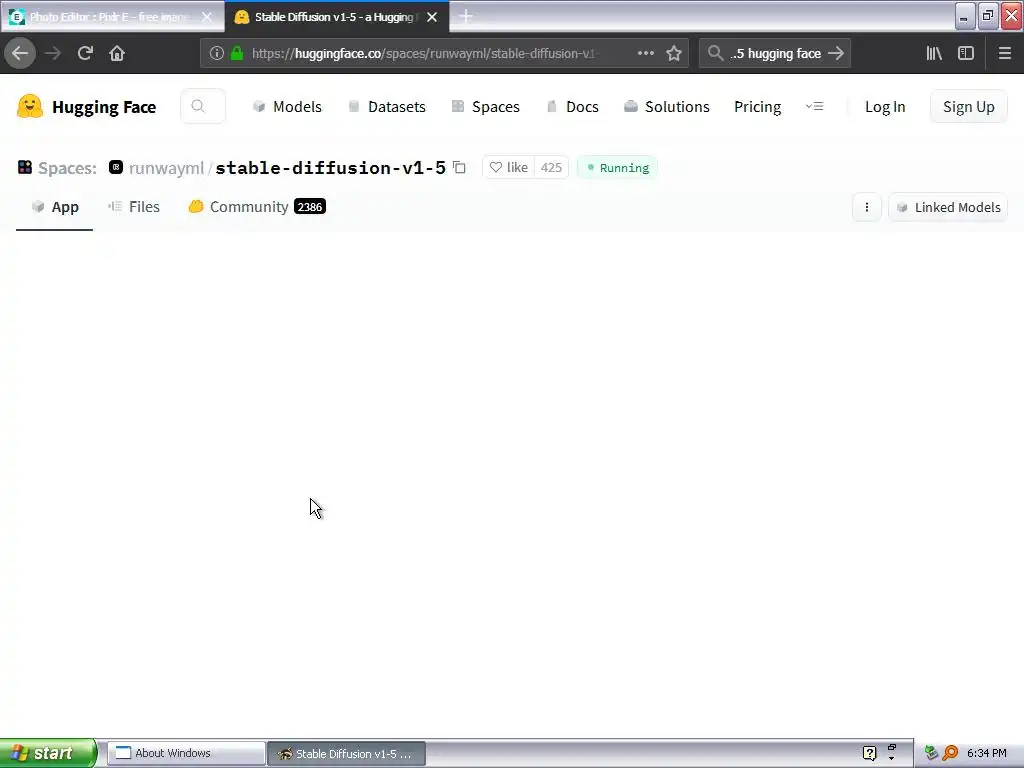Click the green padlock security icon
Viewport: 1024px width, 768px height.
click(237, 54)
